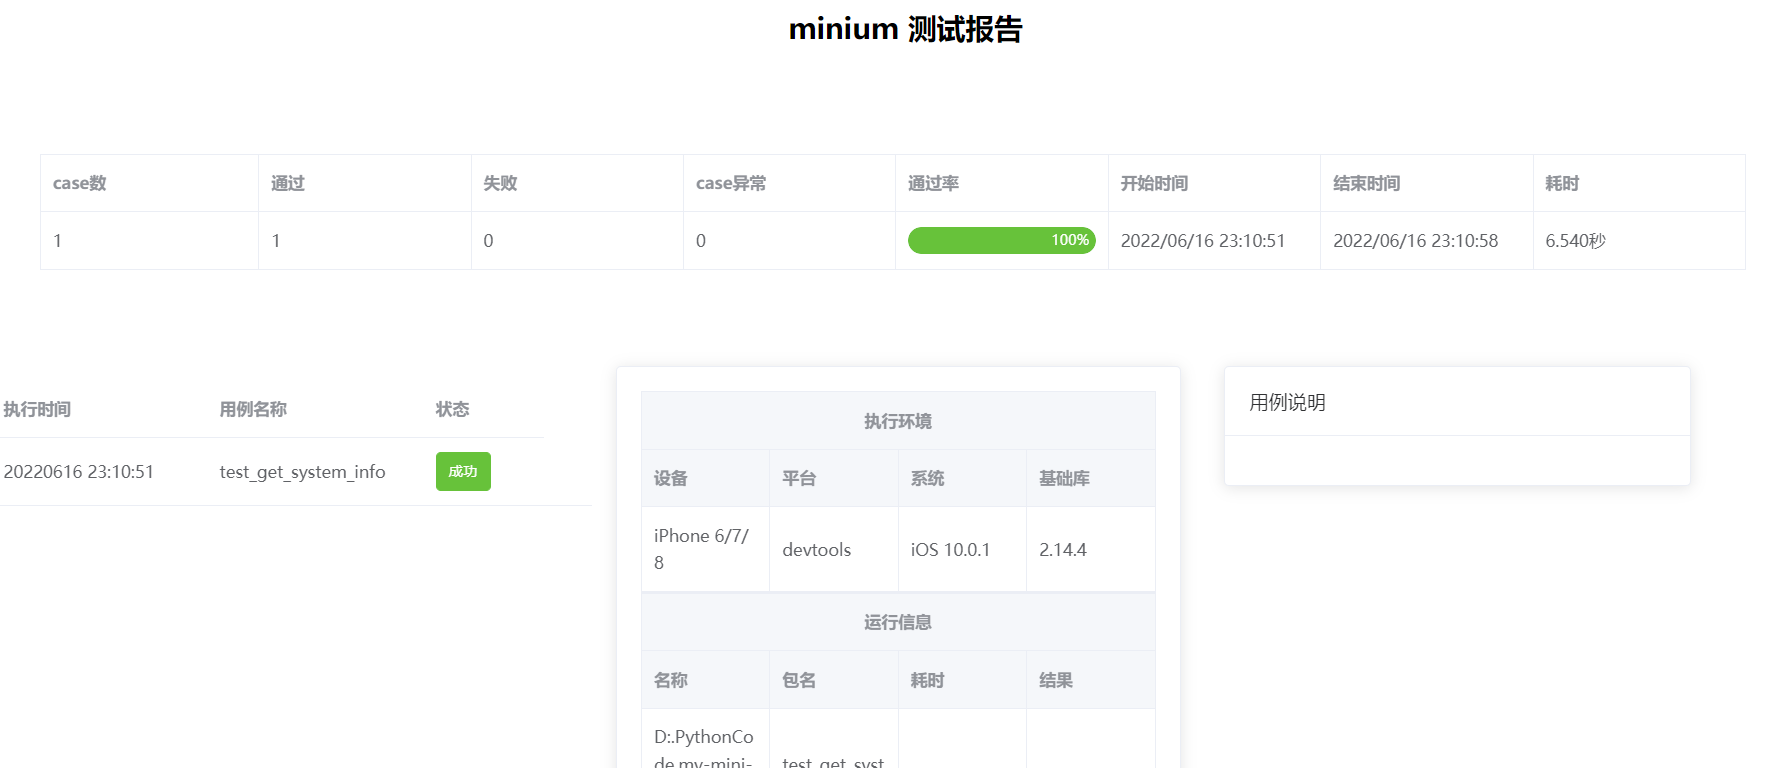Click the iPhone 6/7/8 device cell
Screen dimensions: 1787x768
(706, 549)
